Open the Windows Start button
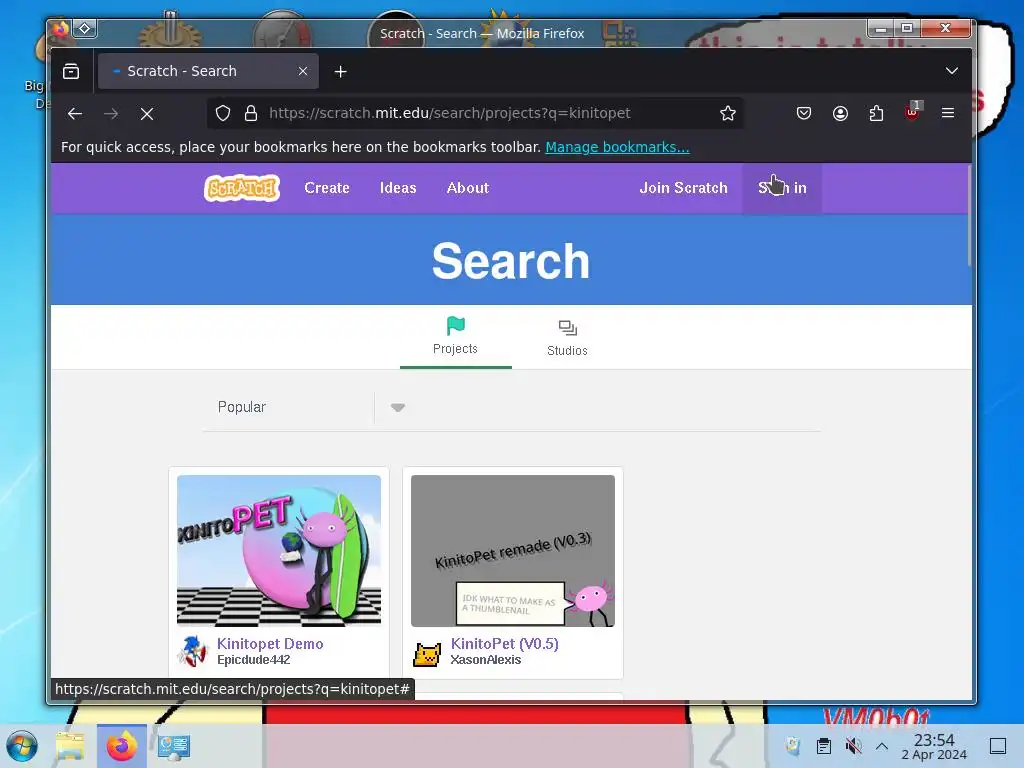 tap(22, 746)
